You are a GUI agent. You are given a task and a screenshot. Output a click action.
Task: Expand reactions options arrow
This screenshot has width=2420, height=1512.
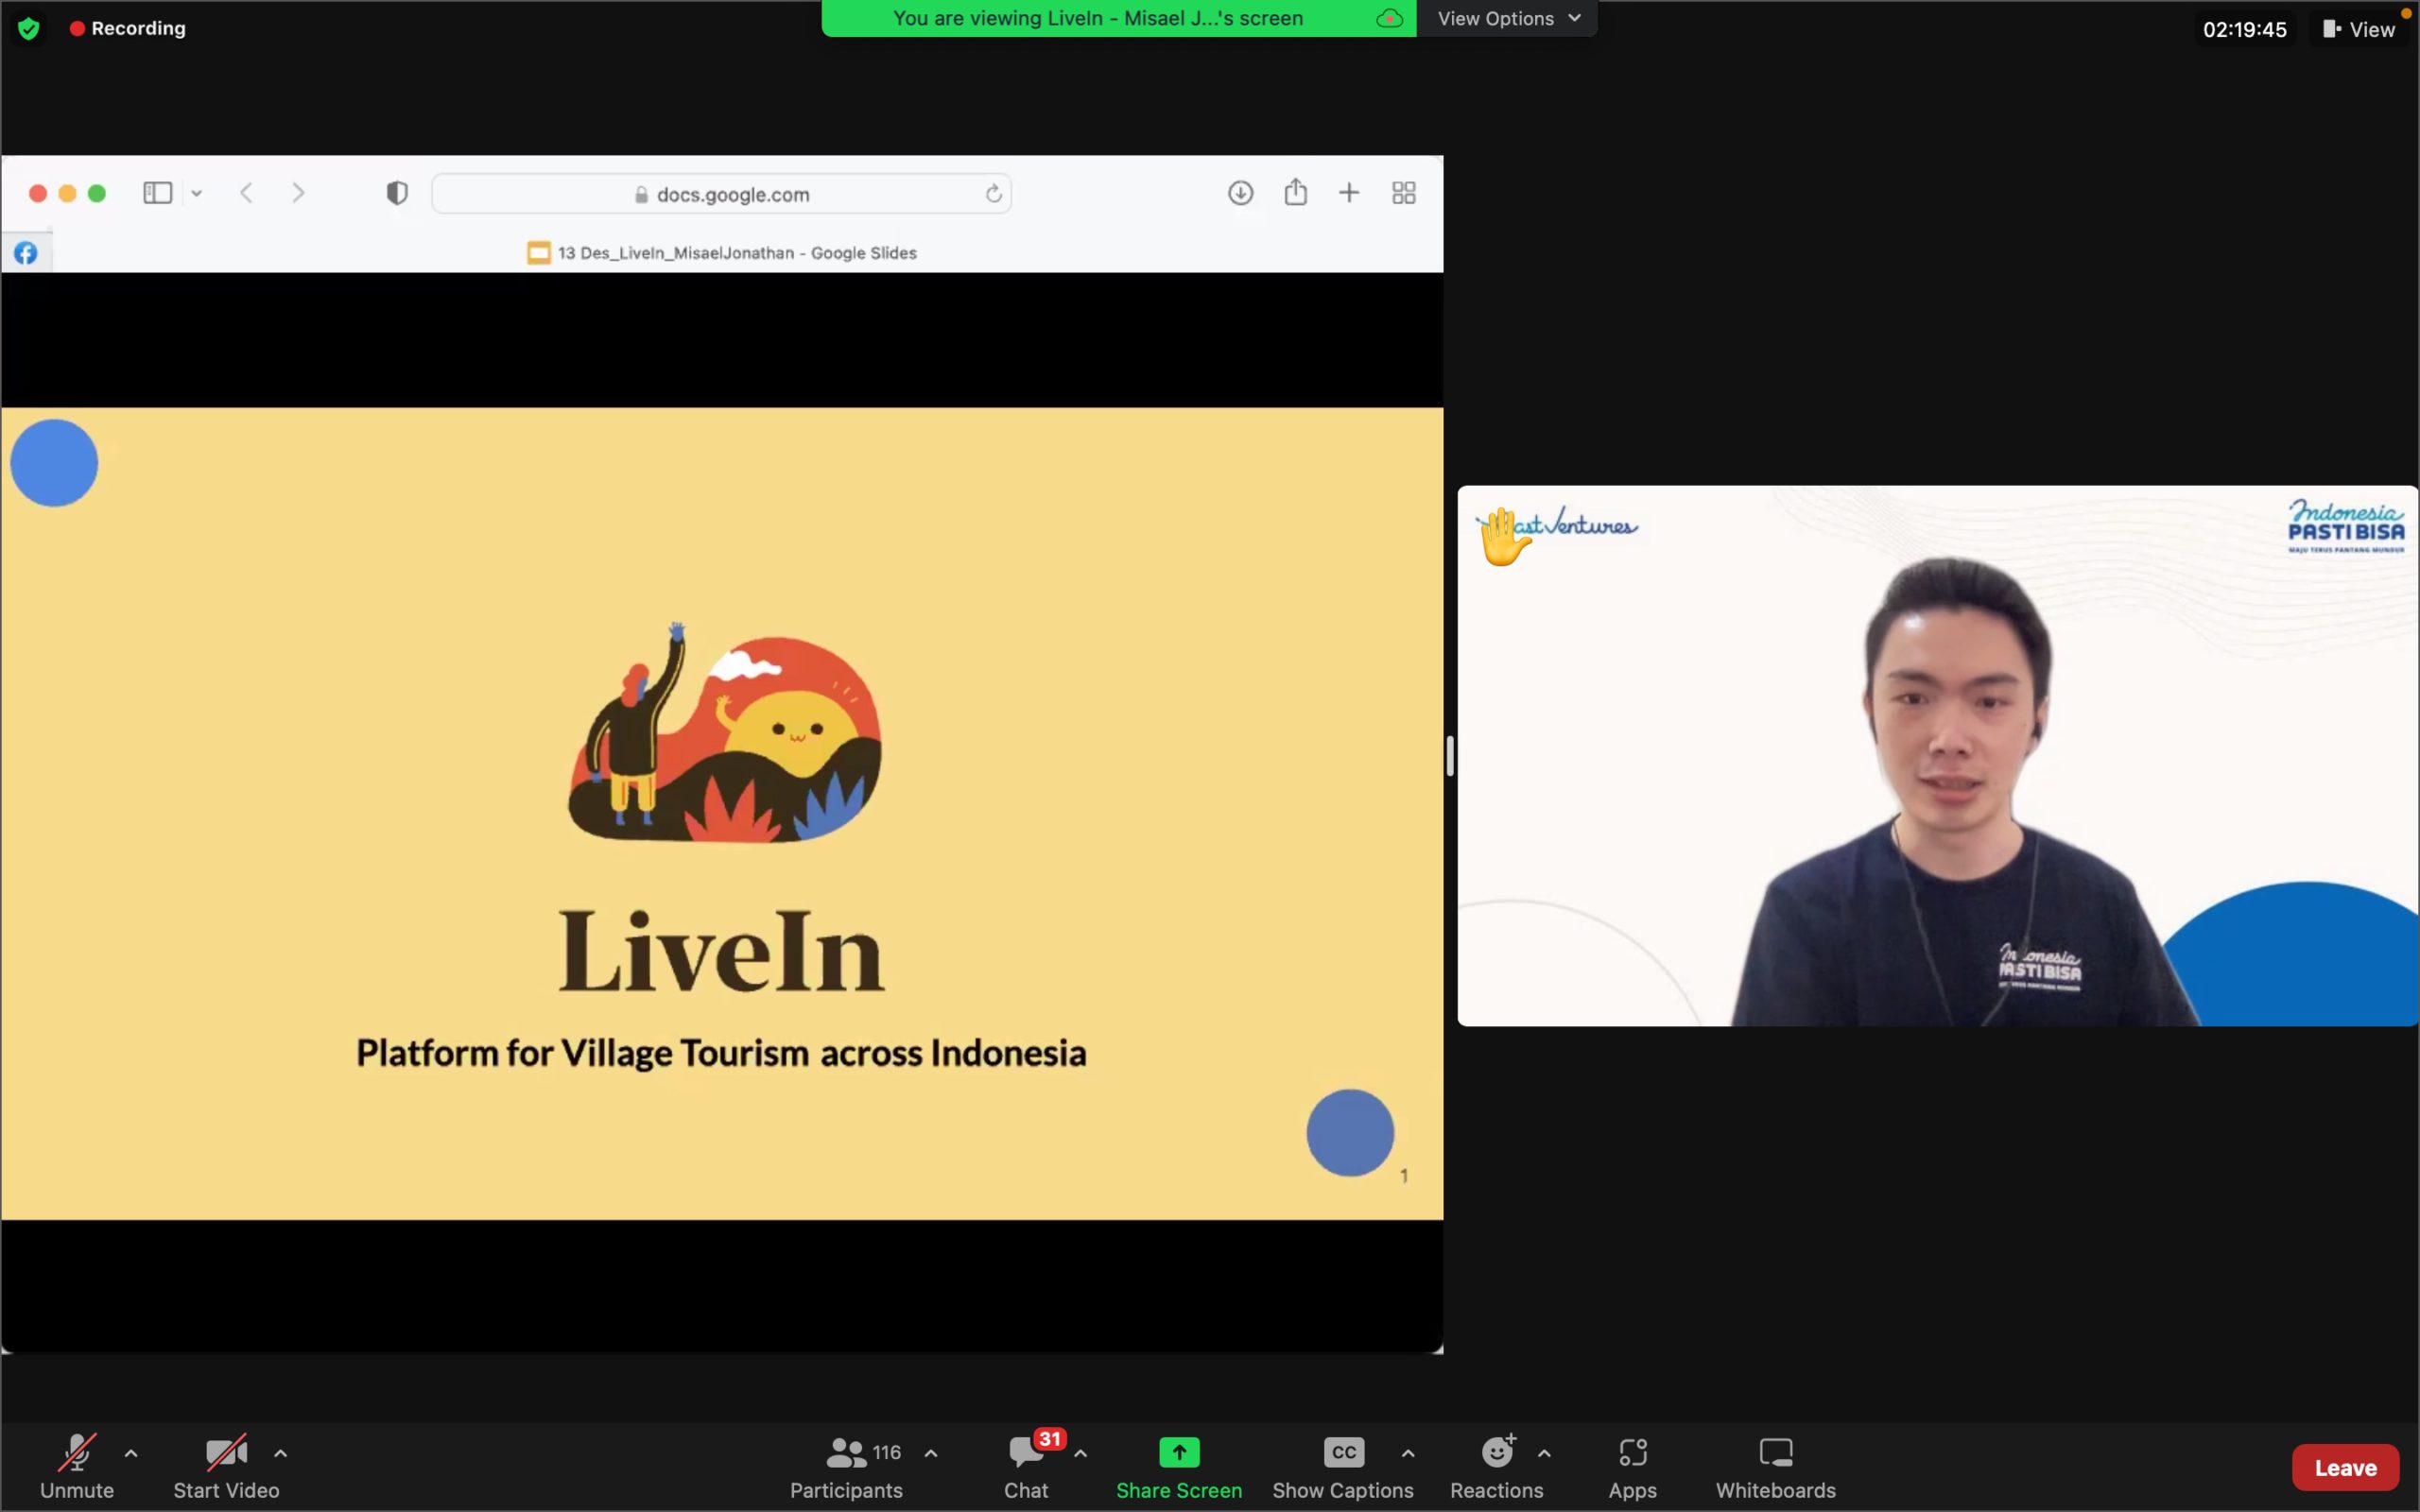click(x=1544, y=1453)
